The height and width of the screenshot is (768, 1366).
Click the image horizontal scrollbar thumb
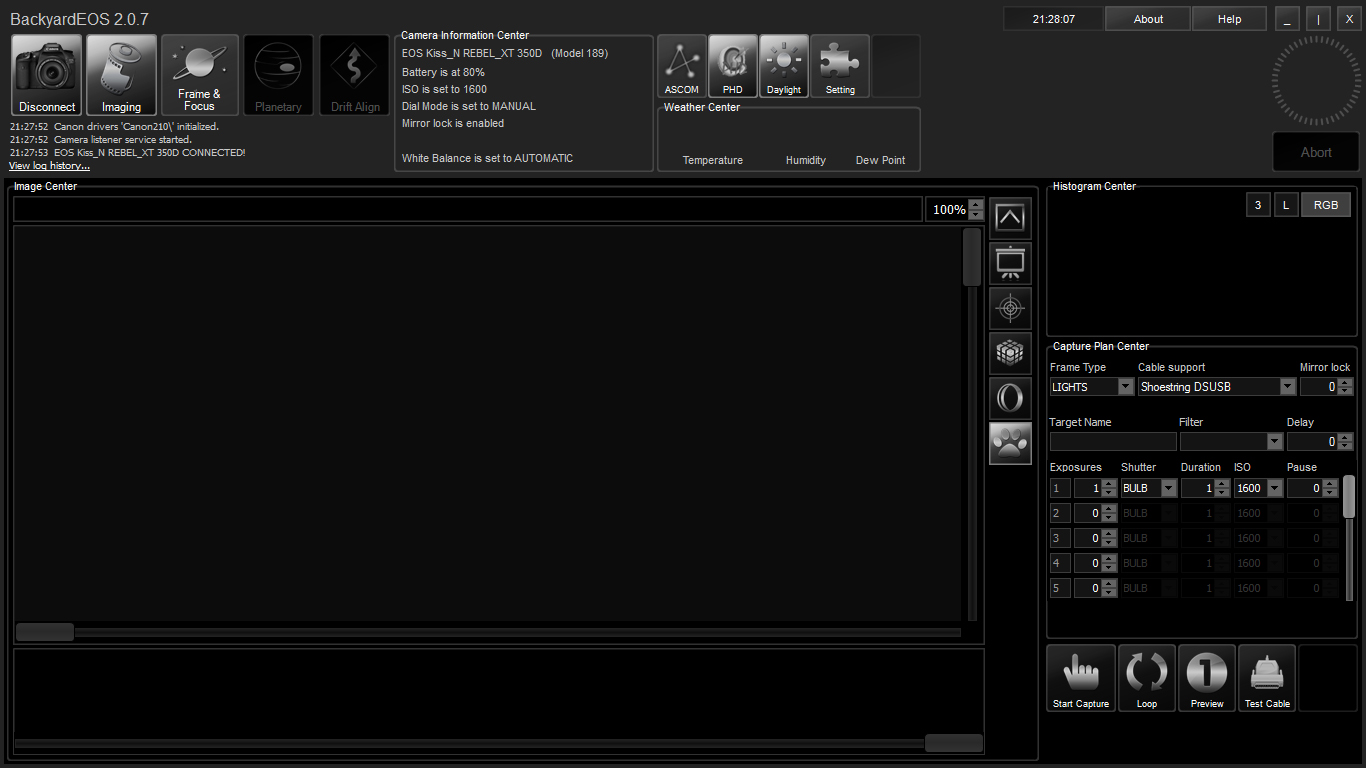click(x=45, y=632)
